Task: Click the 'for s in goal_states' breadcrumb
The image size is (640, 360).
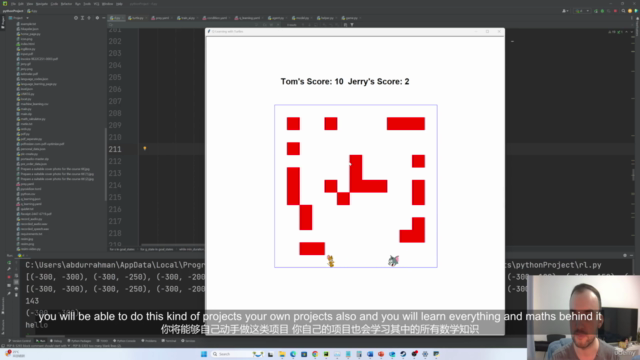Action: 122,249
